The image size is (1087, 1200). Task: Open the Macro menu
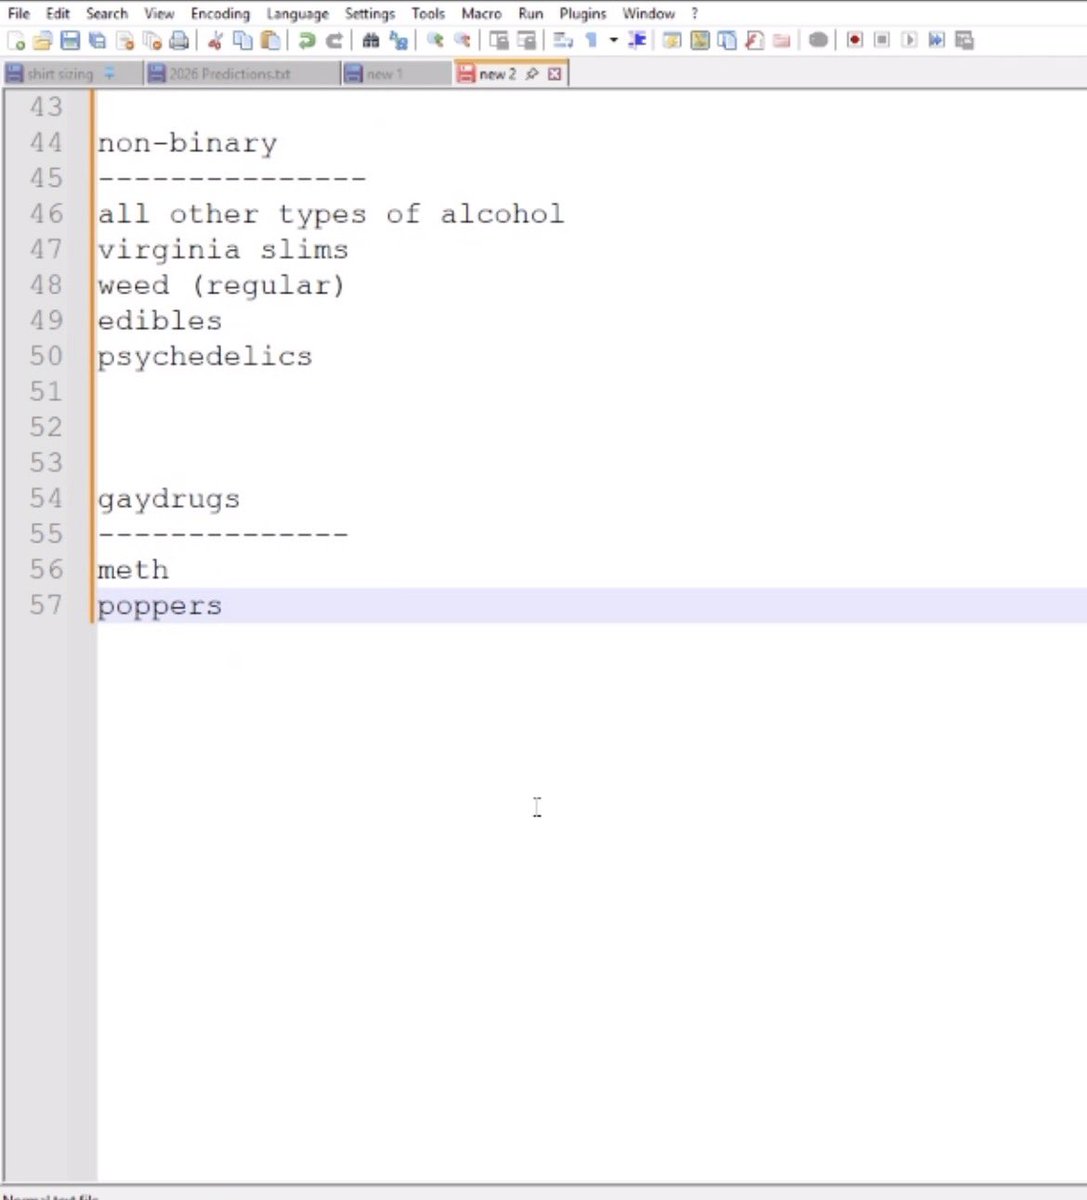click(x=481, y=14)
